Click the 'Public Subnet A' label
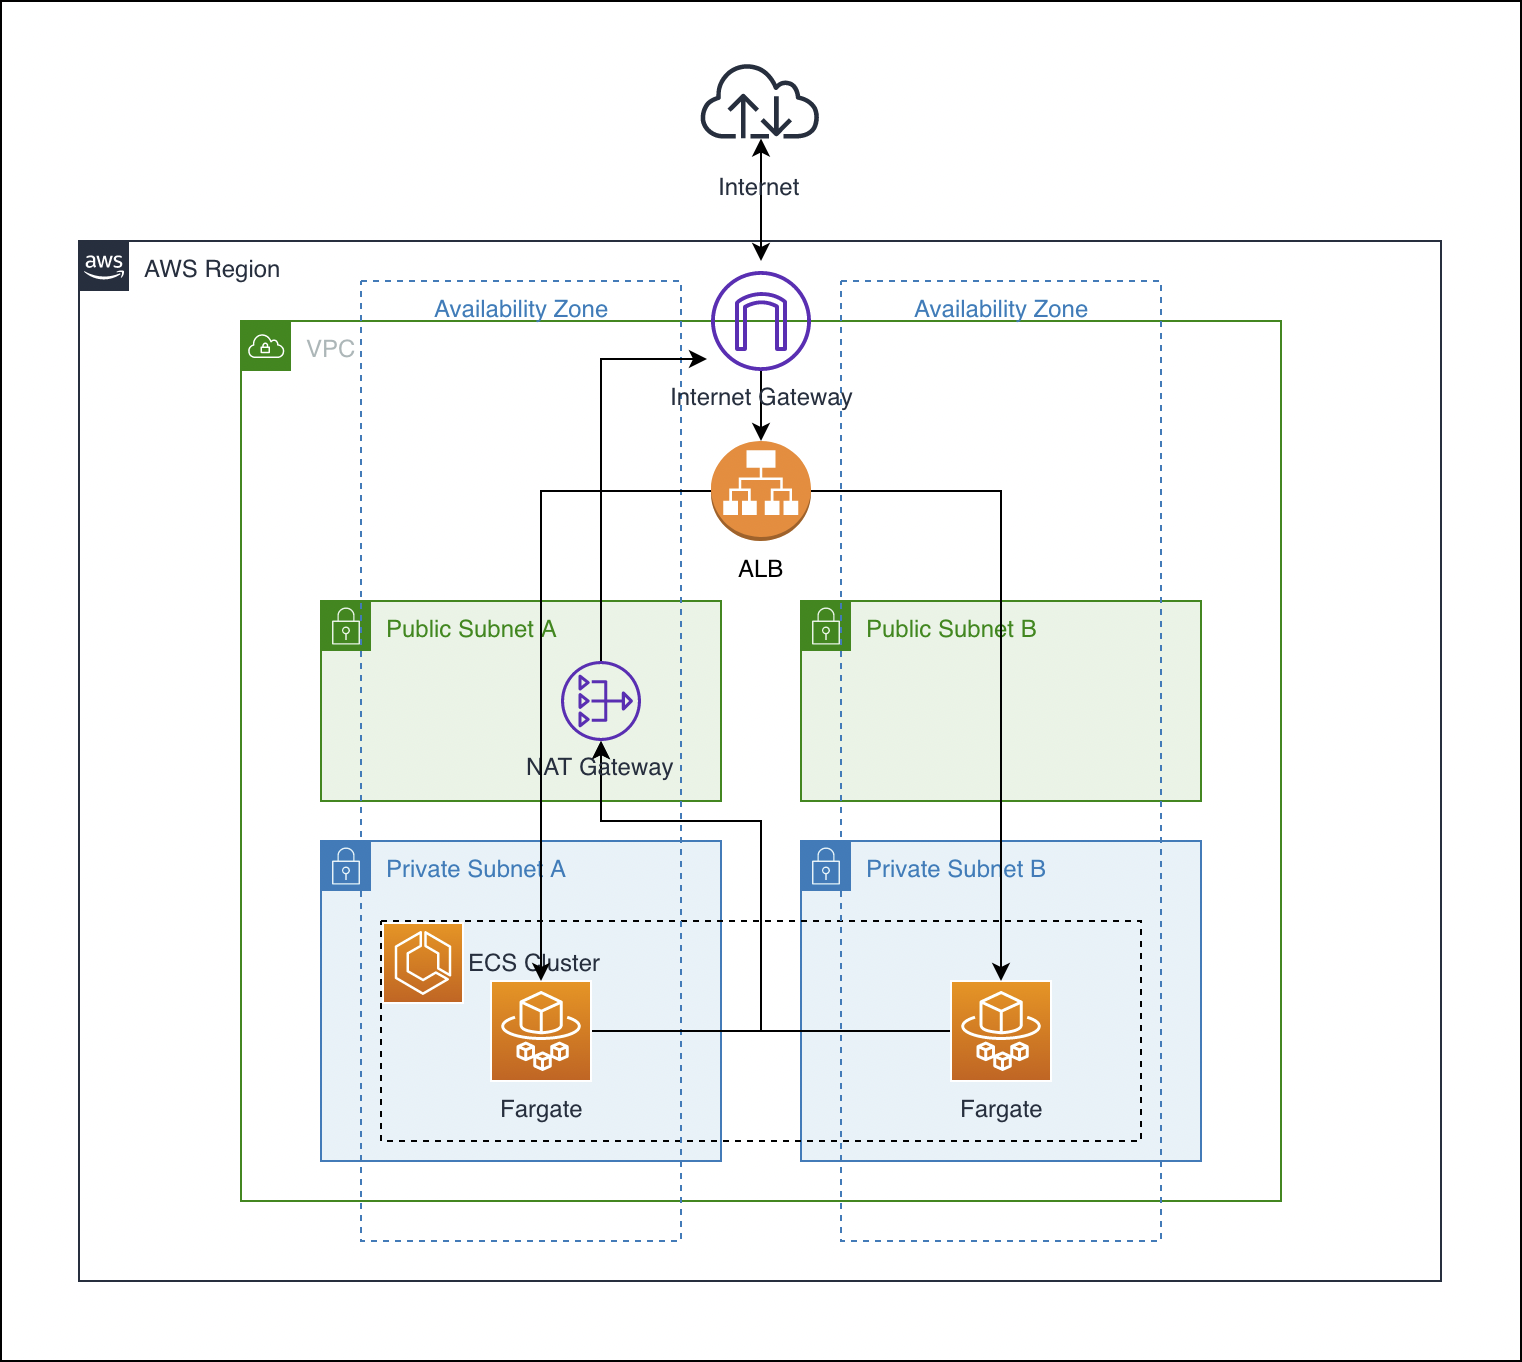The height and width of the screenshot is (1362, 1522). click(x=471, y=629)
